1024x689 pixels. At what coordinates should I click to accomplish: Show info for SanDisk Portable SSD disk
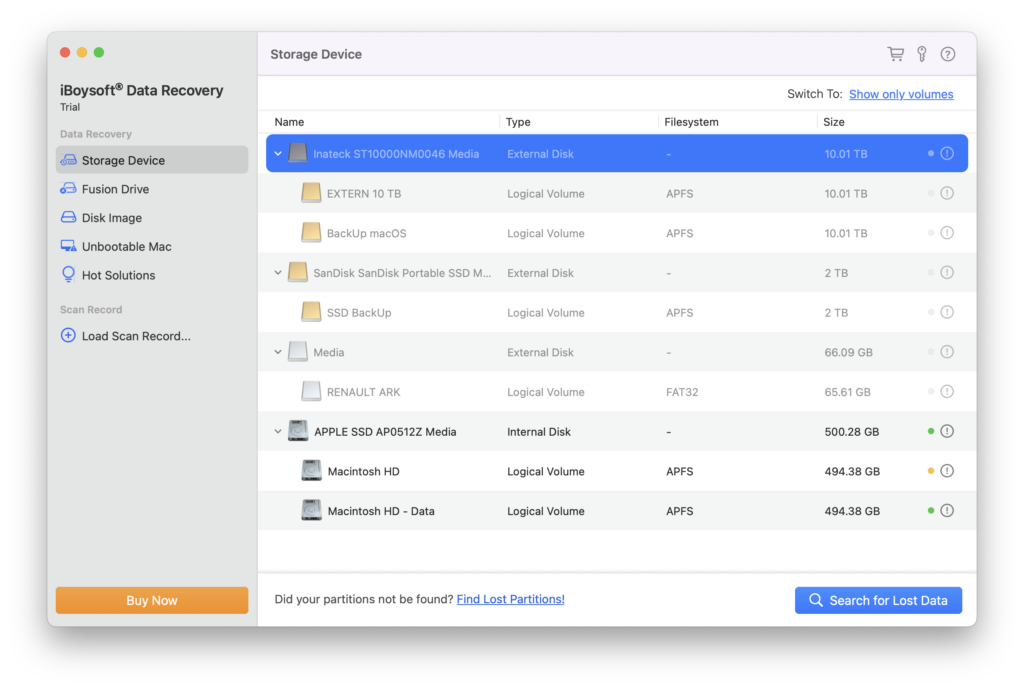(x=947, y=273)
